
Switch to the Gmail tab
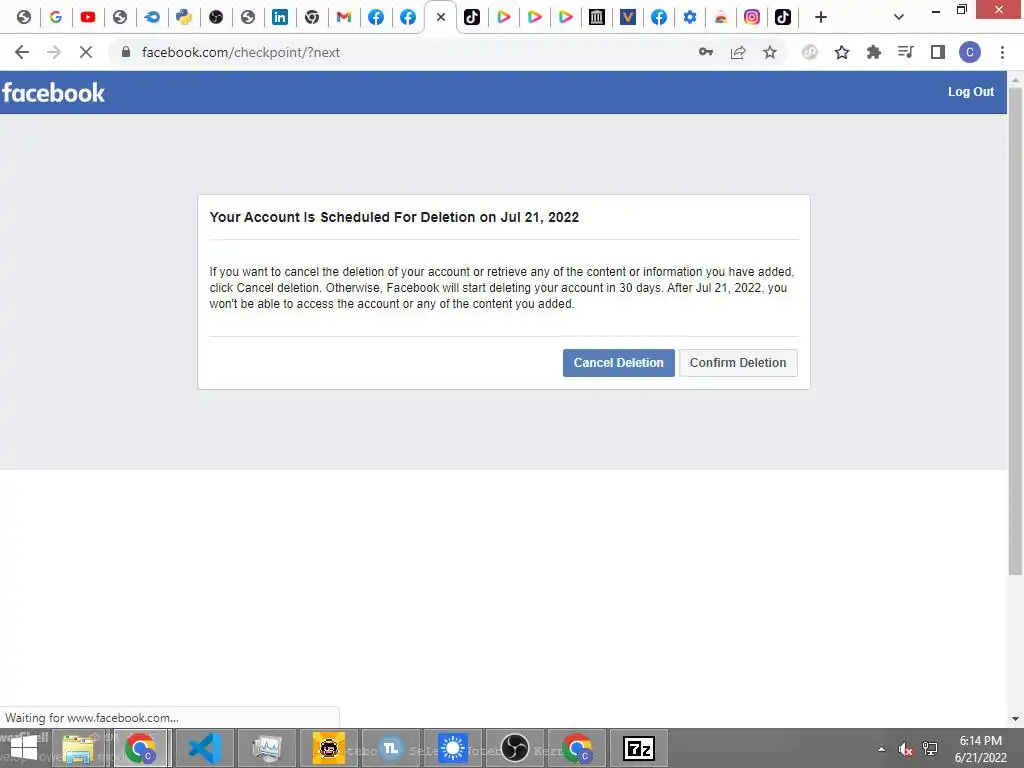pyautogui.click(x=344, y=17)
